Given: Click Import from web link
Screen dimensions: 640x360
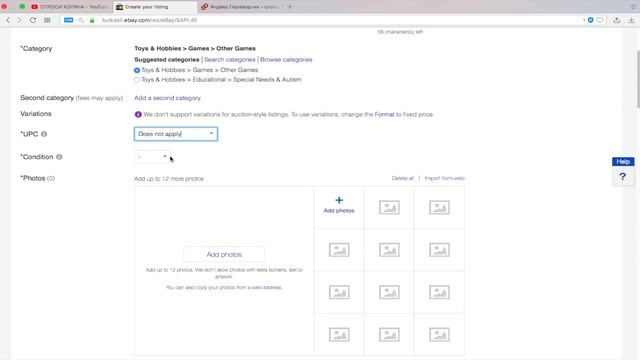Looking at the screenshot, I should (444, 178).
